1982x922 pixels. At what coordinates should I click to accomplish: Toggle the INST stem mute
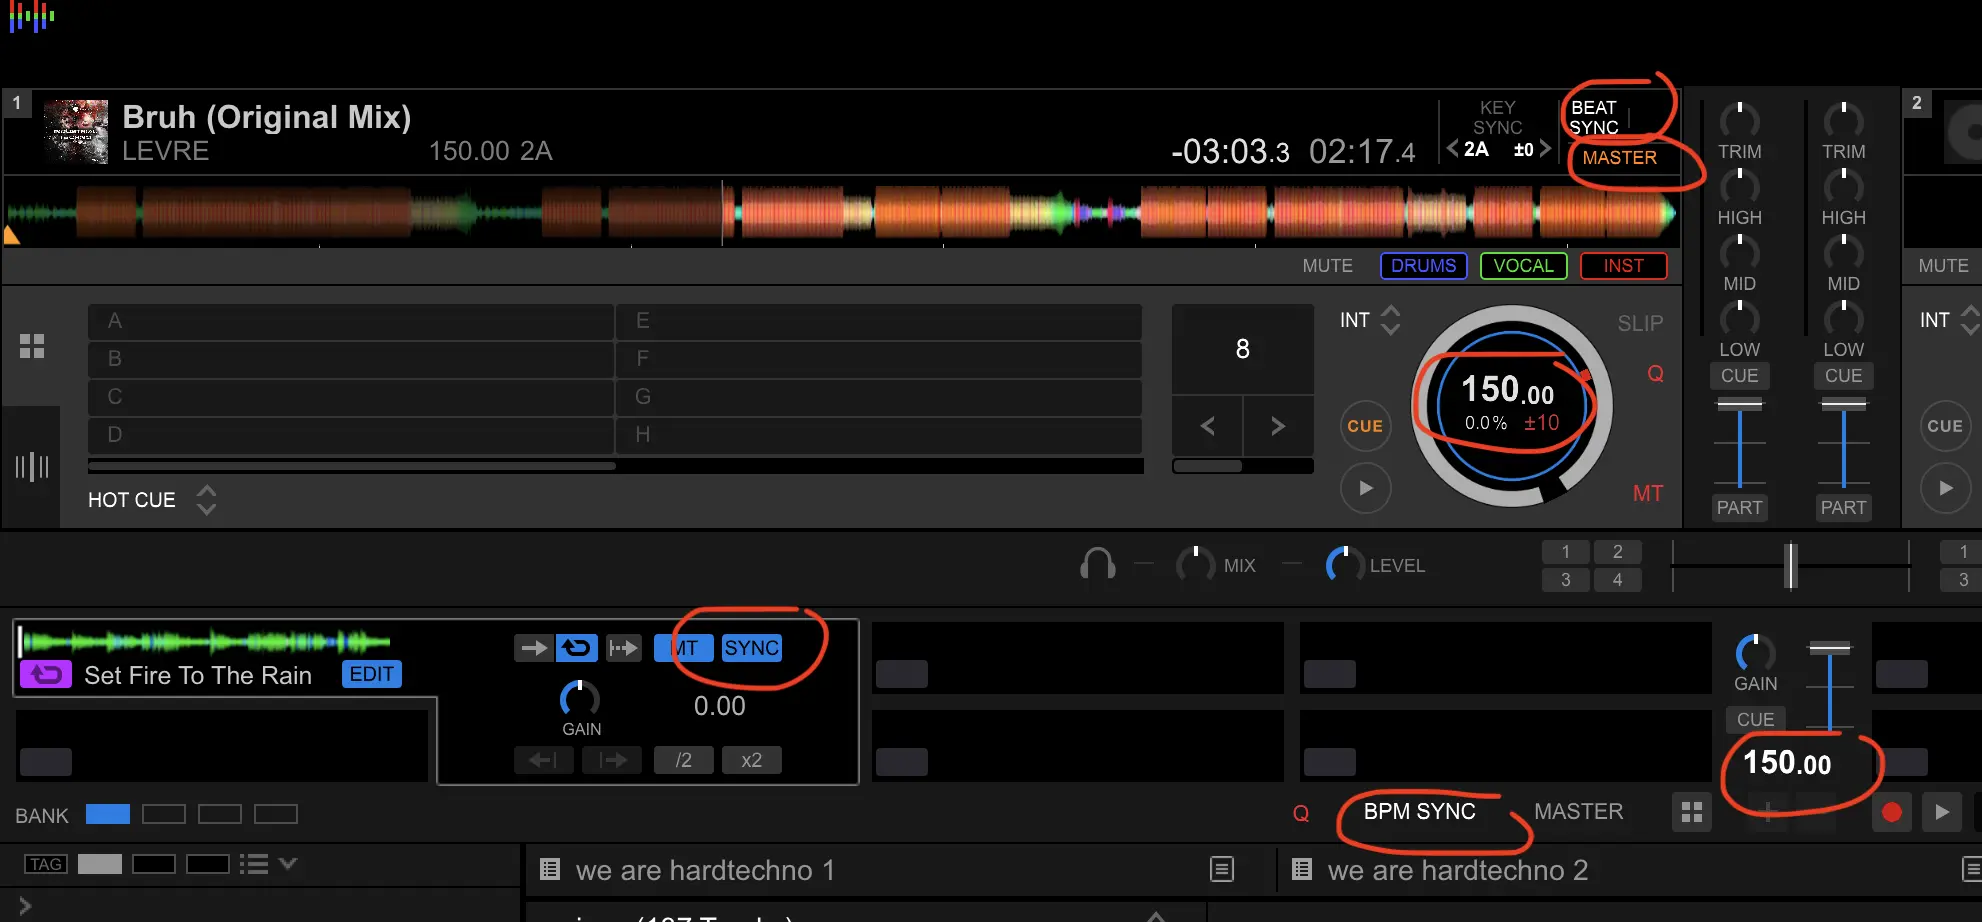pos(1623,266)
